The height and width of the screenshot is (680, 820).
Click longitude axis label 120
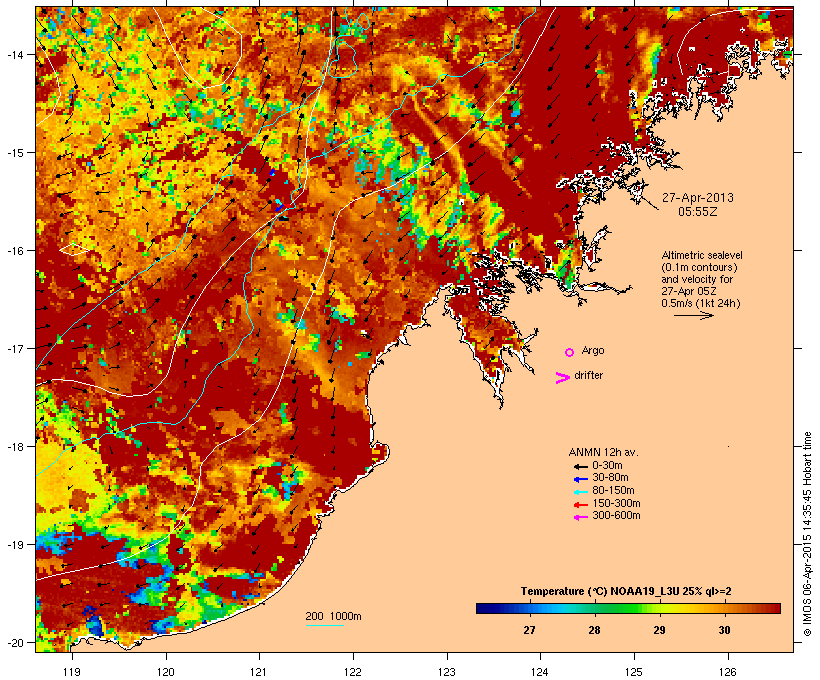(166, 672)
